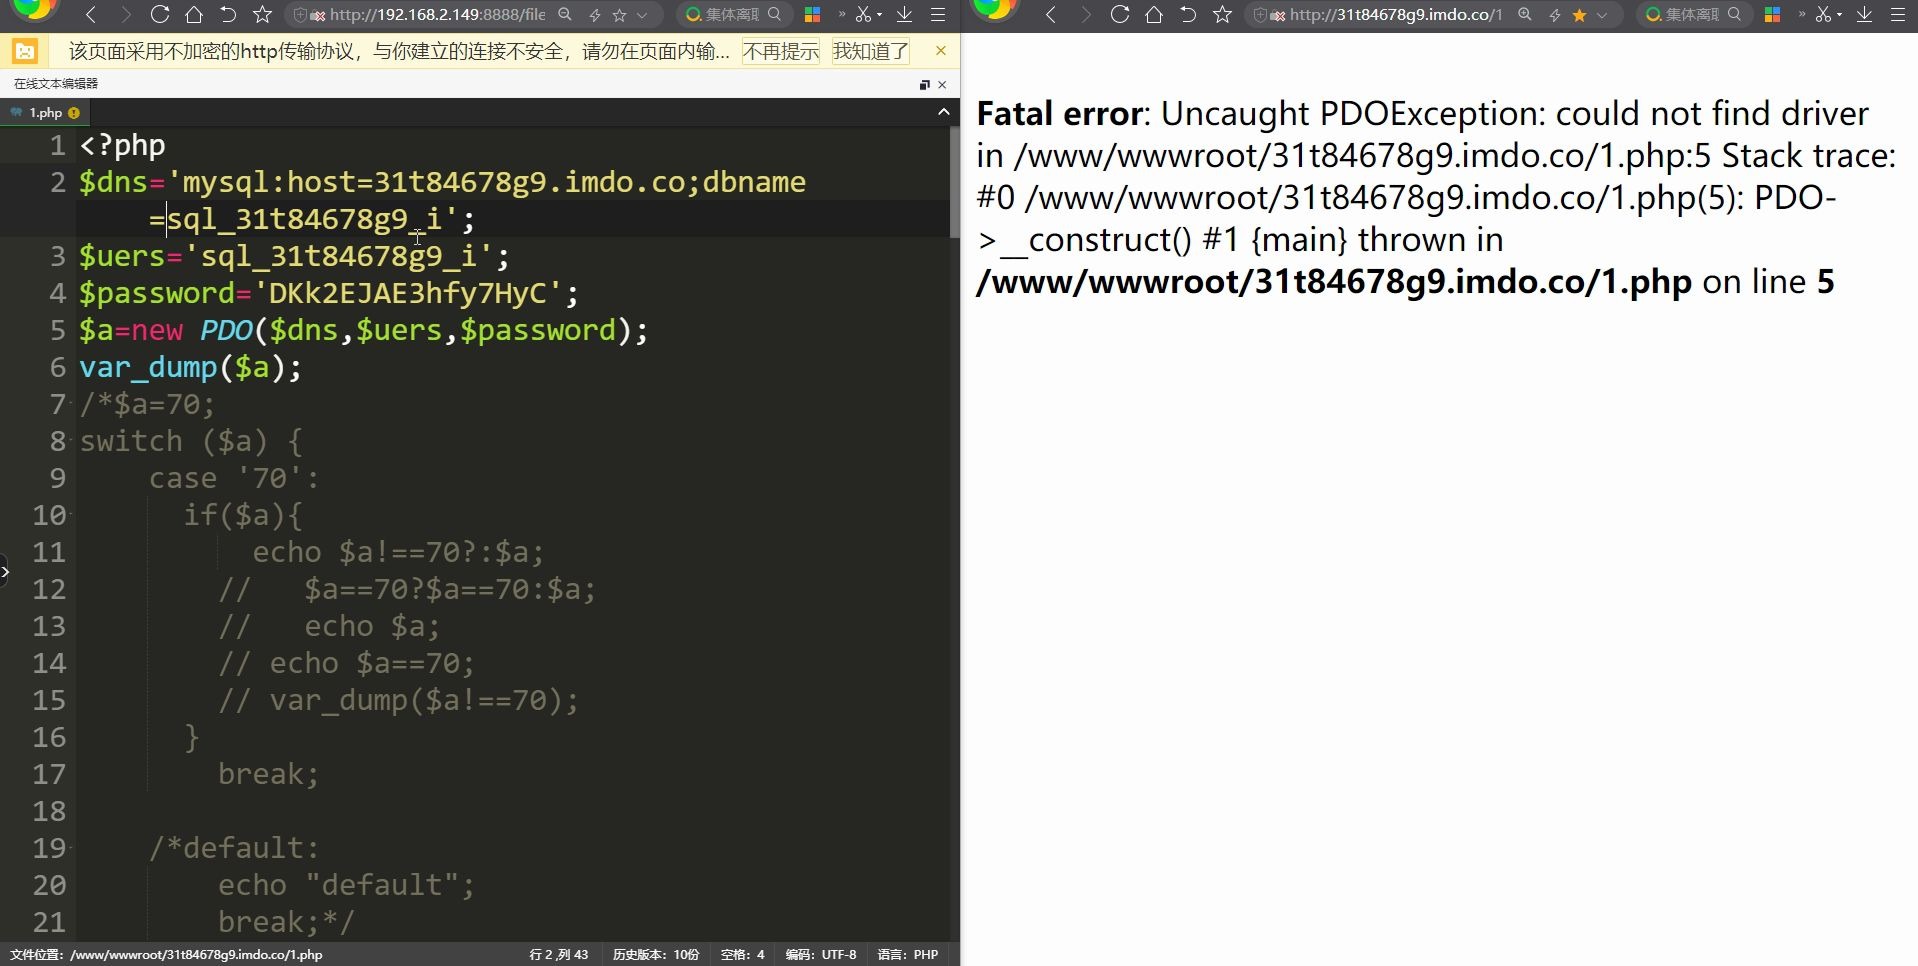Expand the left sidebar panel arrow in editor
Image resolution: width=1918 pixels, height=966 pixels.
[5, 572]
